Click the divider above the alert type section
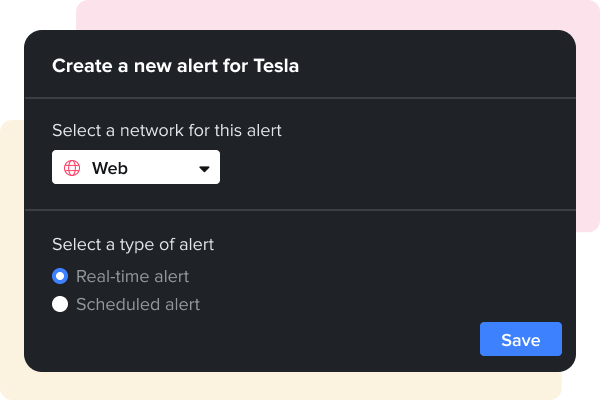Screen dimensions: 600x400 pyautogui.click(x=300, y=210)
